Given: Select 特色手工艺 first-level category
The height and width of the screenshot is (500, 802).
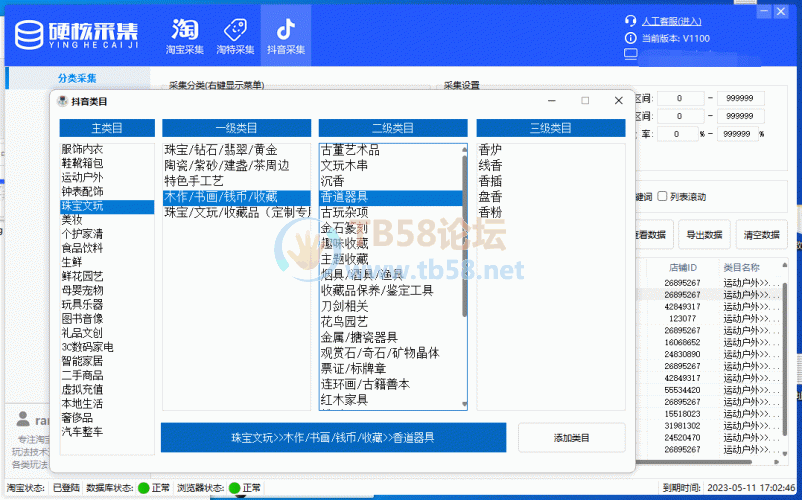Looking at the screenshot, I should (x=194, y=181).
